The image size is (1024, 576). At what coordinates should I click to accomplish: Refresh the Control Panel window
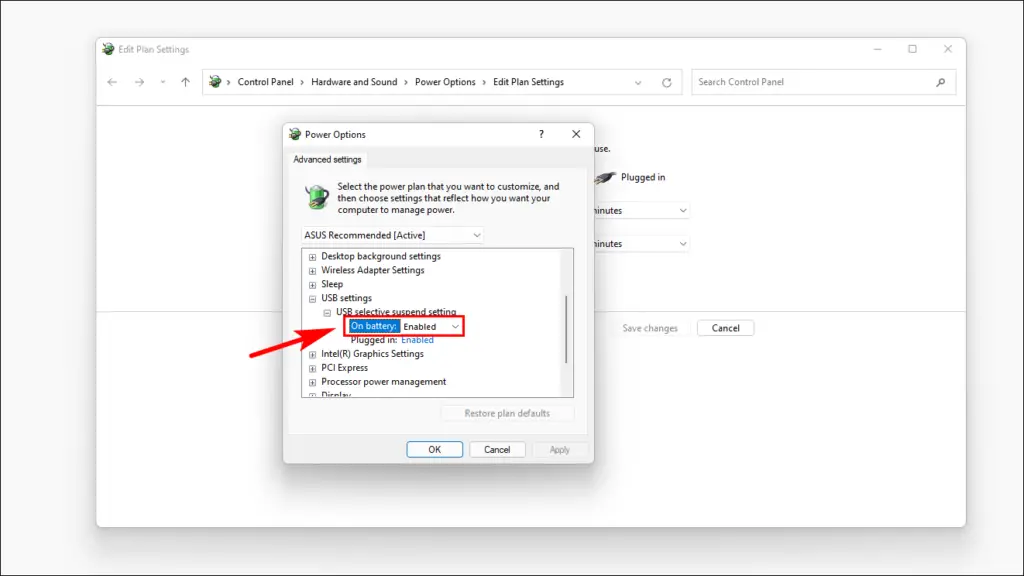click(667, 83)
